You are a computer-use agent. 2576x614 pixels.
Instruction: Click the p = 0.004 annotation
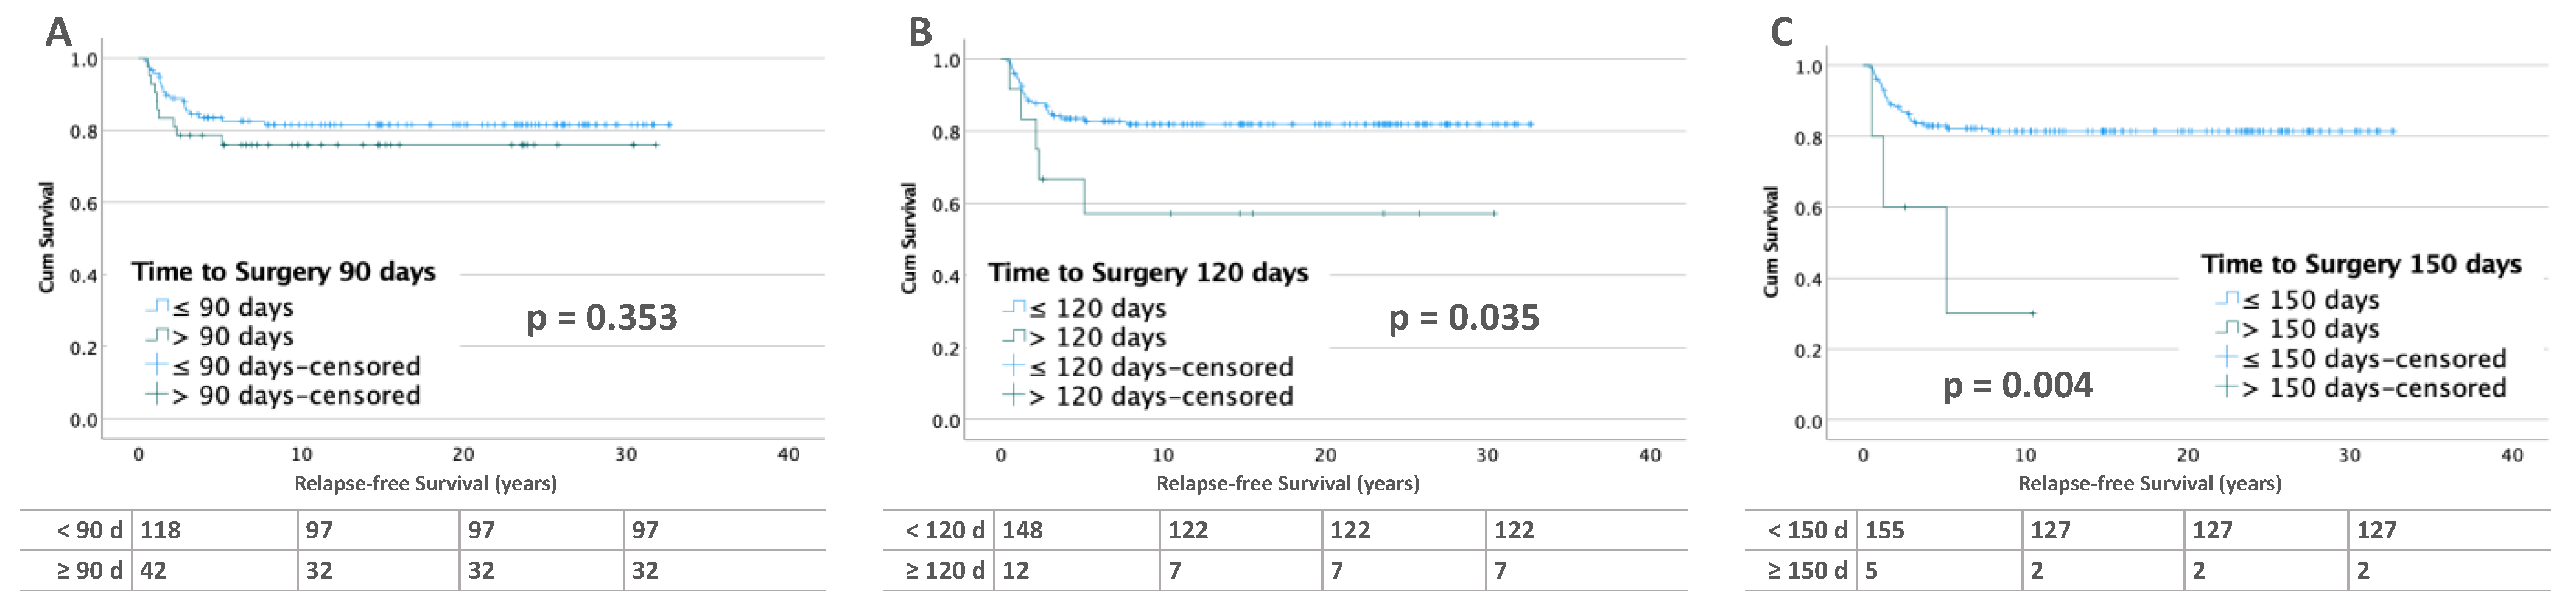[2017, 386]
